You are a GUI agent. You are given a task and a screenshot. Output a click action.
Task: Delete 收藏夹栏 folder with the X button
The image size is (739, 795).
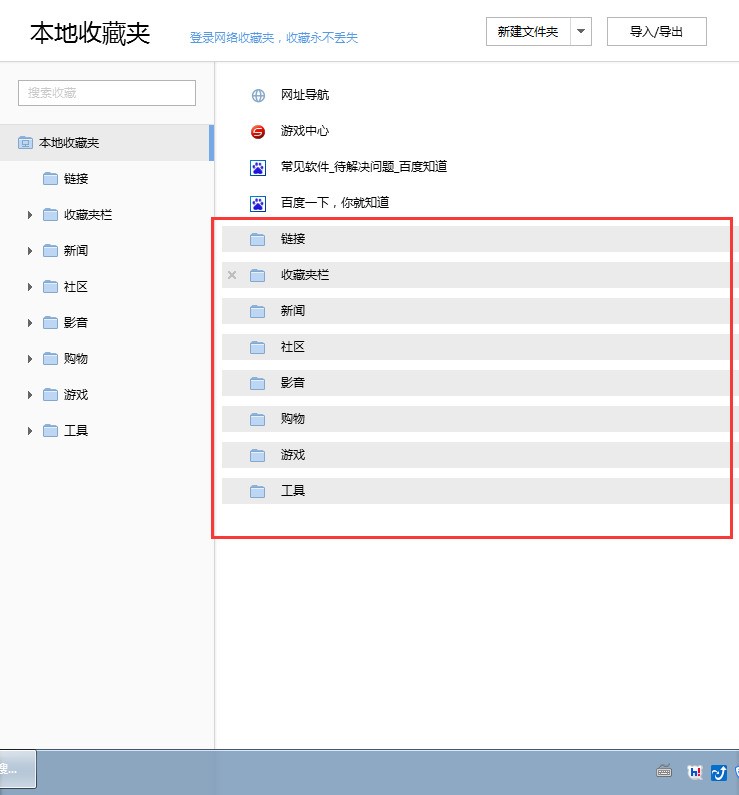[x=232, y=275]
